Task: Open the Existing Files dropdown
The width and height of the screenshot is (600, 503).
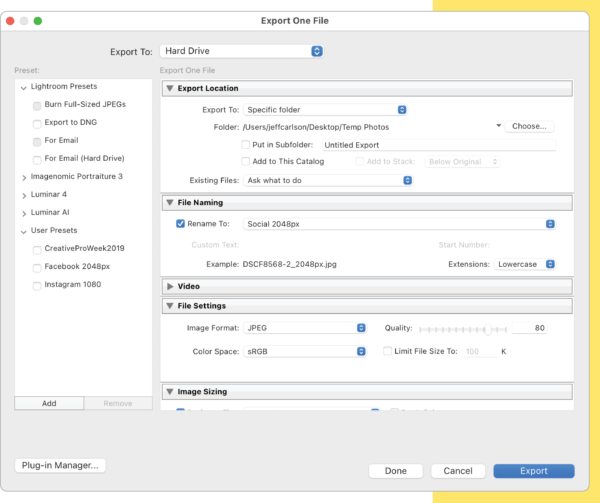Action: [x=328, y=180]
